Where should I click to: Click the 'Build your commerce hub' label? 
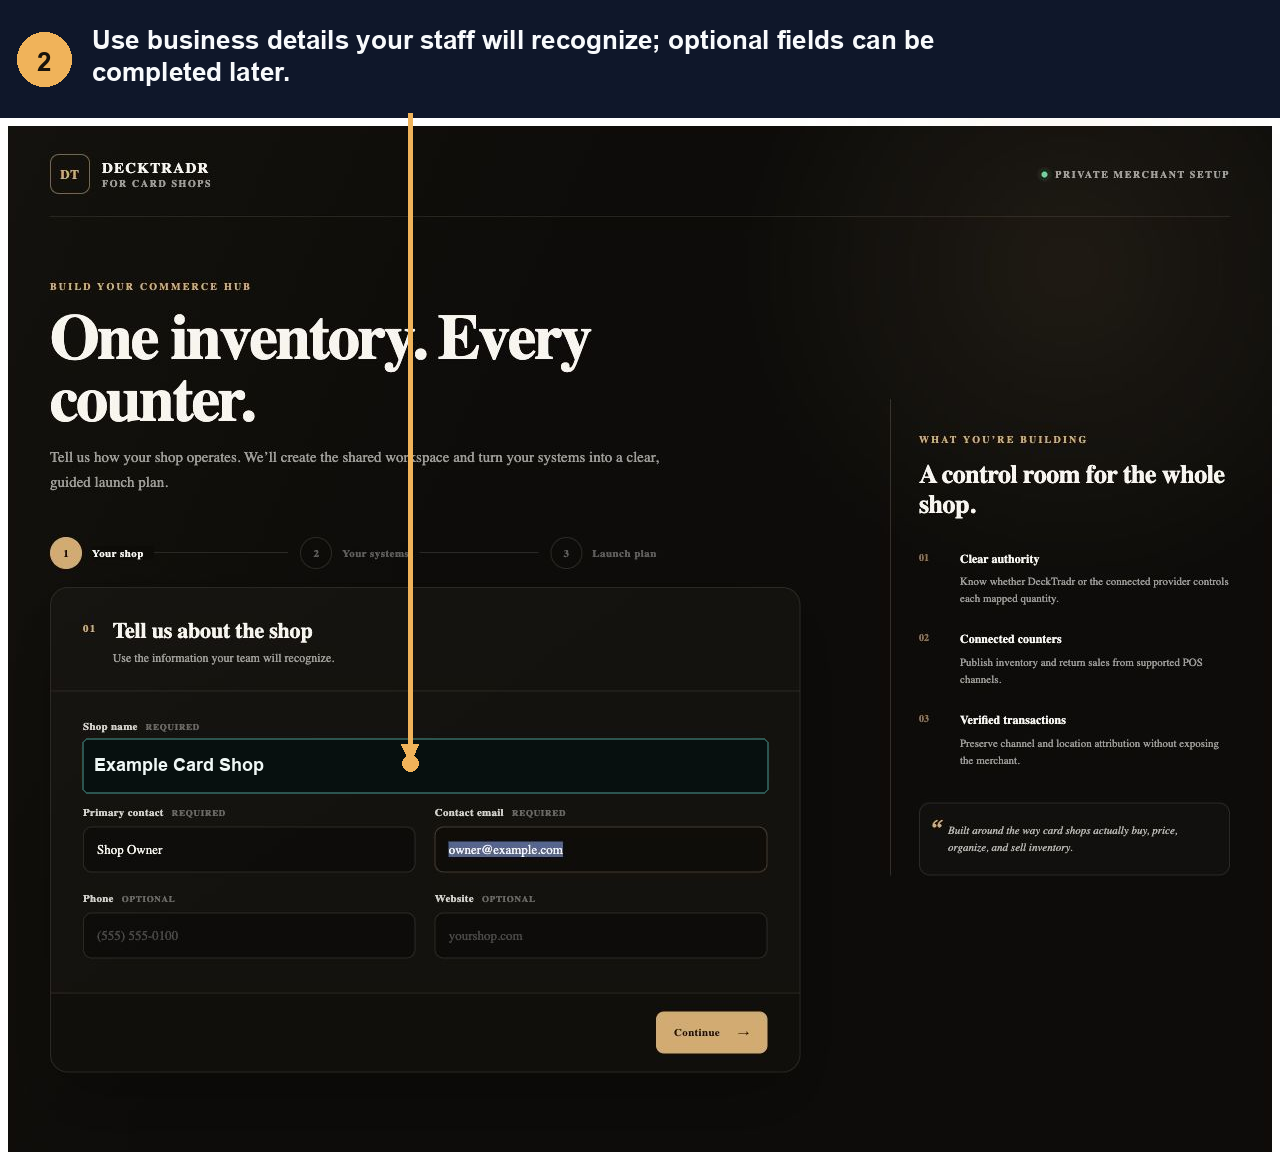tap(151, 287)
